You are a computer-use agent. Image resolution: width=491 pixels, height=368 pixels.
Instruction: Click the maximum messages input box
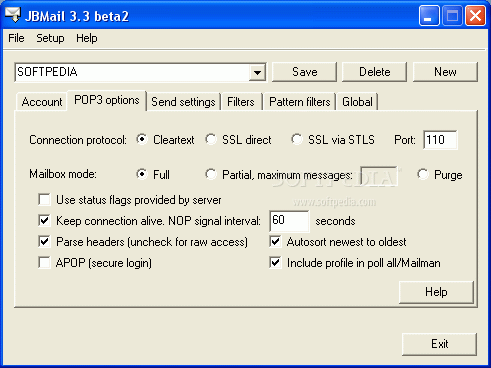379,176
